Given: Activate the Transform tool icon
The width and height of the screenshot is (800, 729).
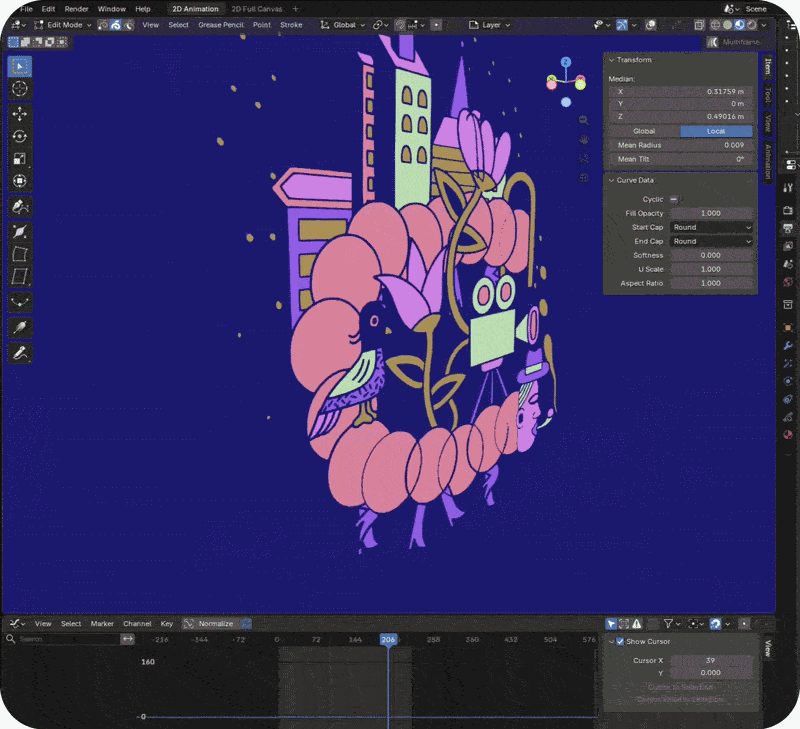Looking at the screenshot, I should tap(20, 181).
